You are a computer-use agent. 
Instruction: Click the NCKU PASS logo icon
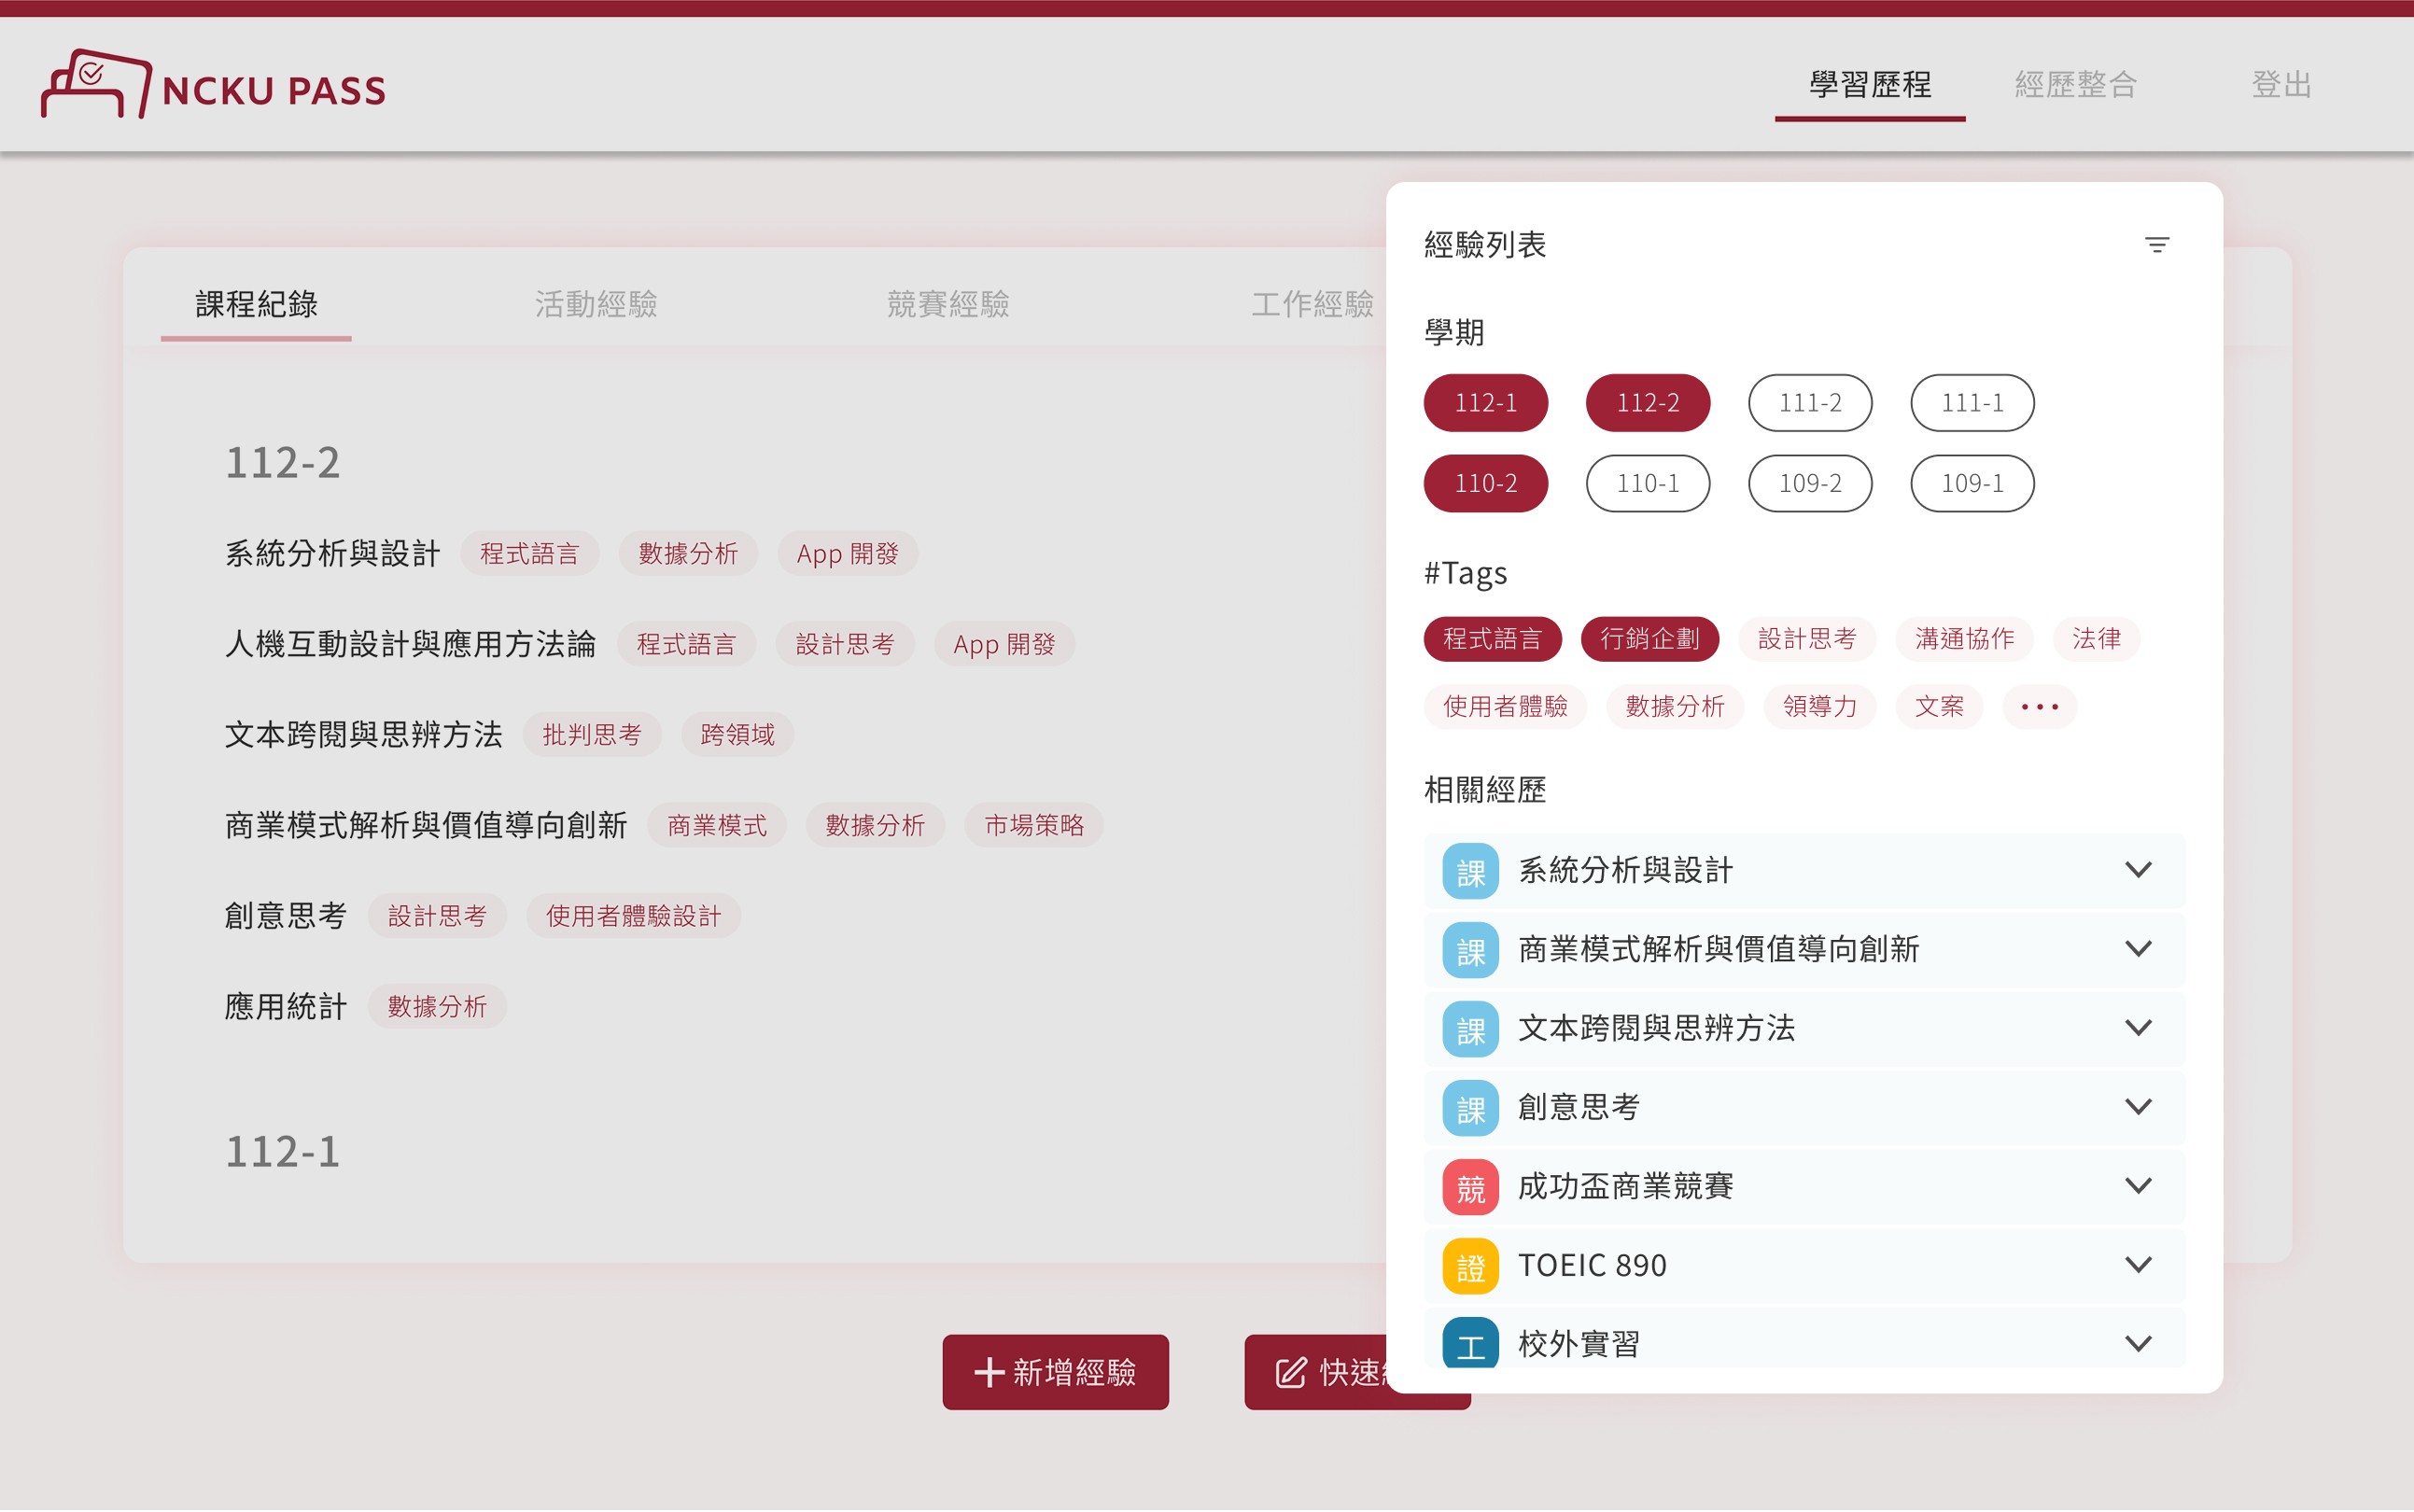pos(95,85)
